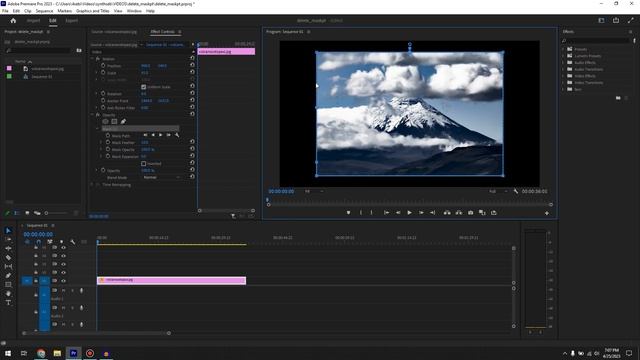Mark In point in Program Monitor
The height and width of the screenshot is (360, 640).
pyautogui.click(x=361, y=213)
